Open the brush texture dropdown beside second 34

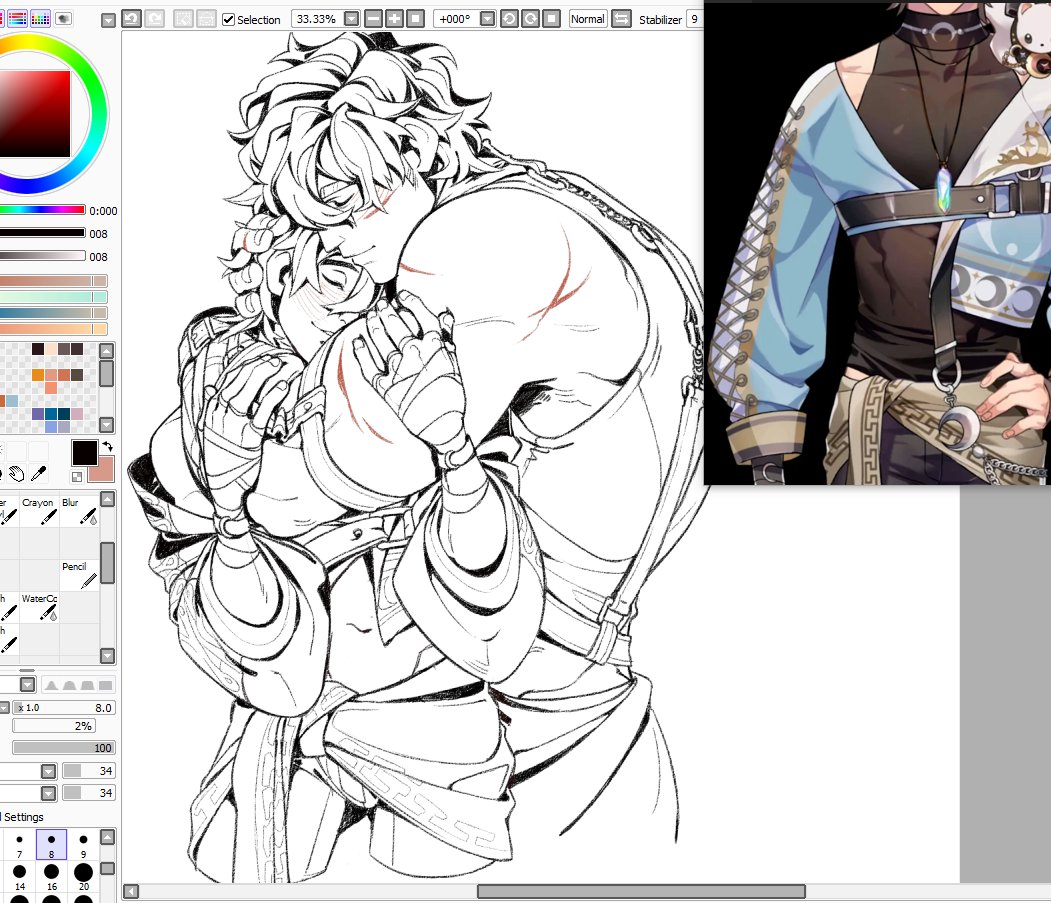(48, 793)
